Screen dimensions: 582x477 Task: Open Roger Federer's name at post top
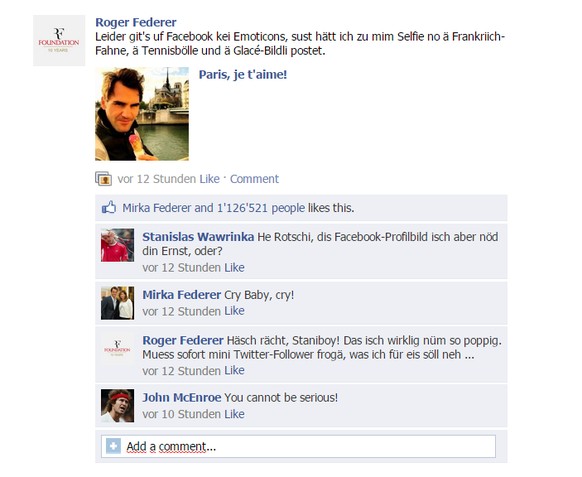[x=136, y=22]
